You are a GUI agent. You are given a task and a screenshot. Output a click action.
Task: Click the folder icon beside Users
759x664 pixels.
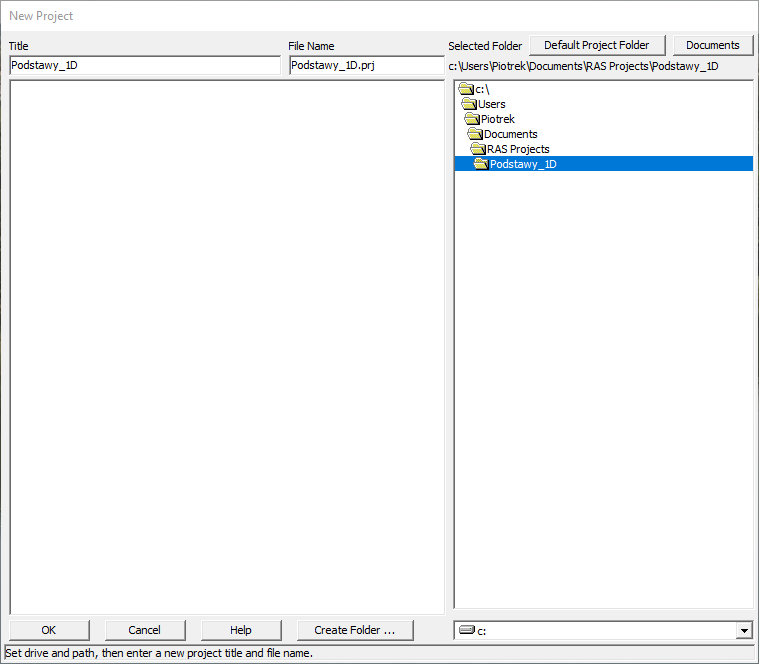tap(469, 104)
